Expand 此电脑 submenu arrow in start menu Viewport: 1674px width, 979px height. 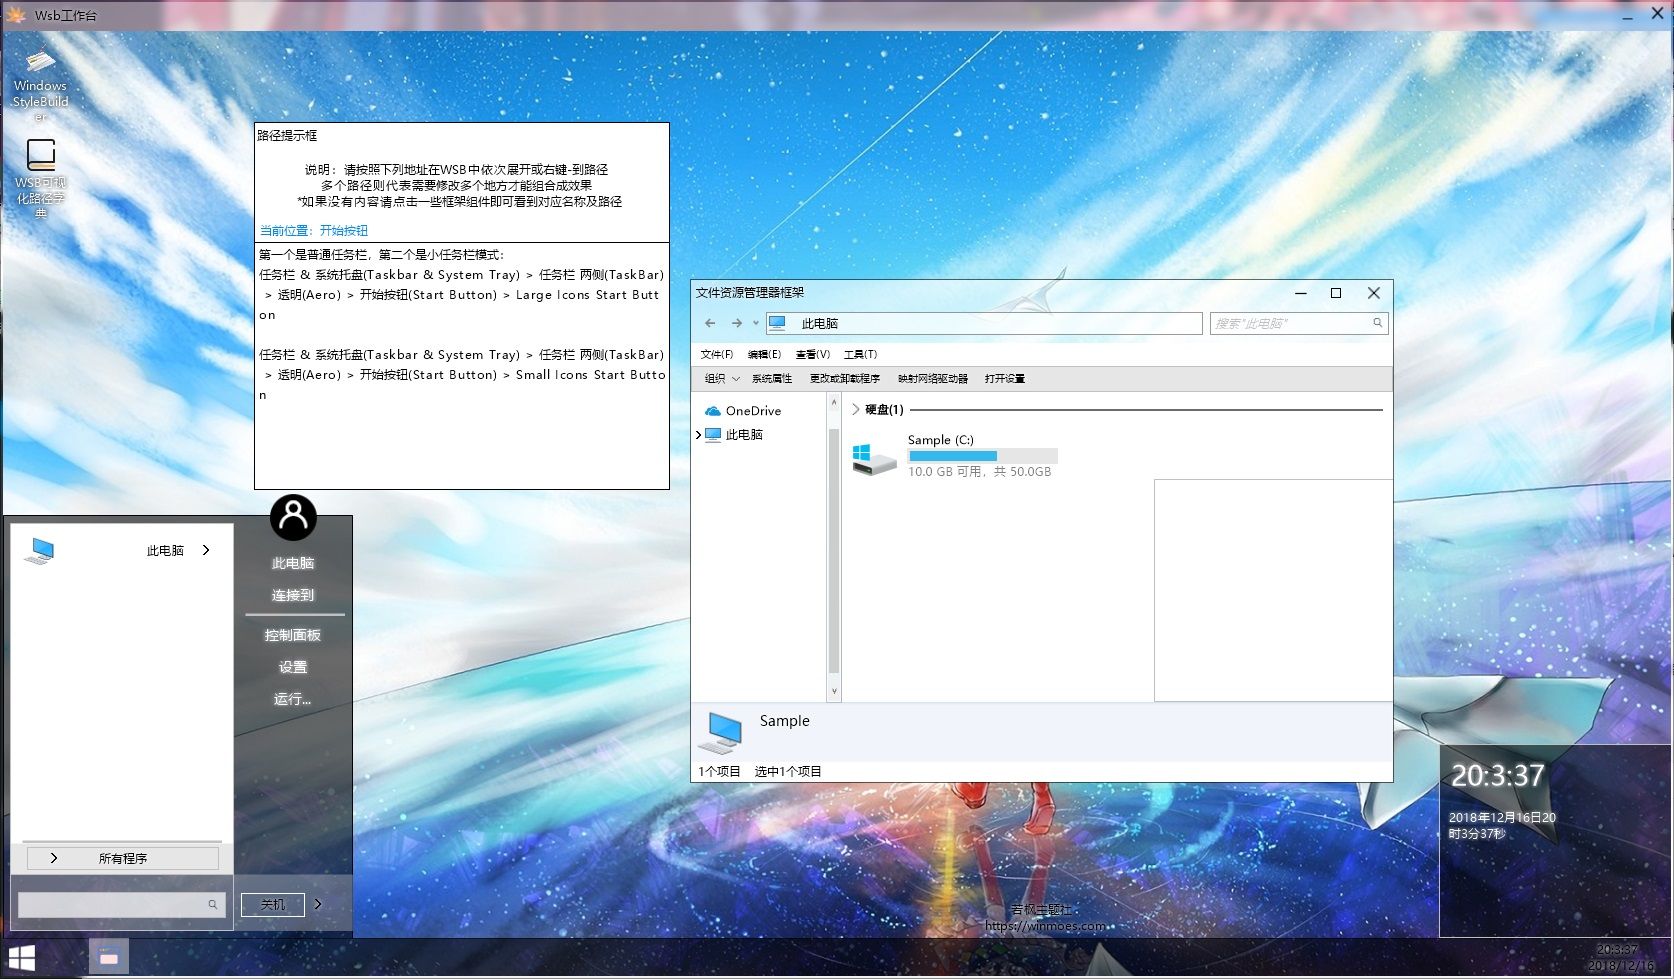pyautogui.click(x=206, y=550)
